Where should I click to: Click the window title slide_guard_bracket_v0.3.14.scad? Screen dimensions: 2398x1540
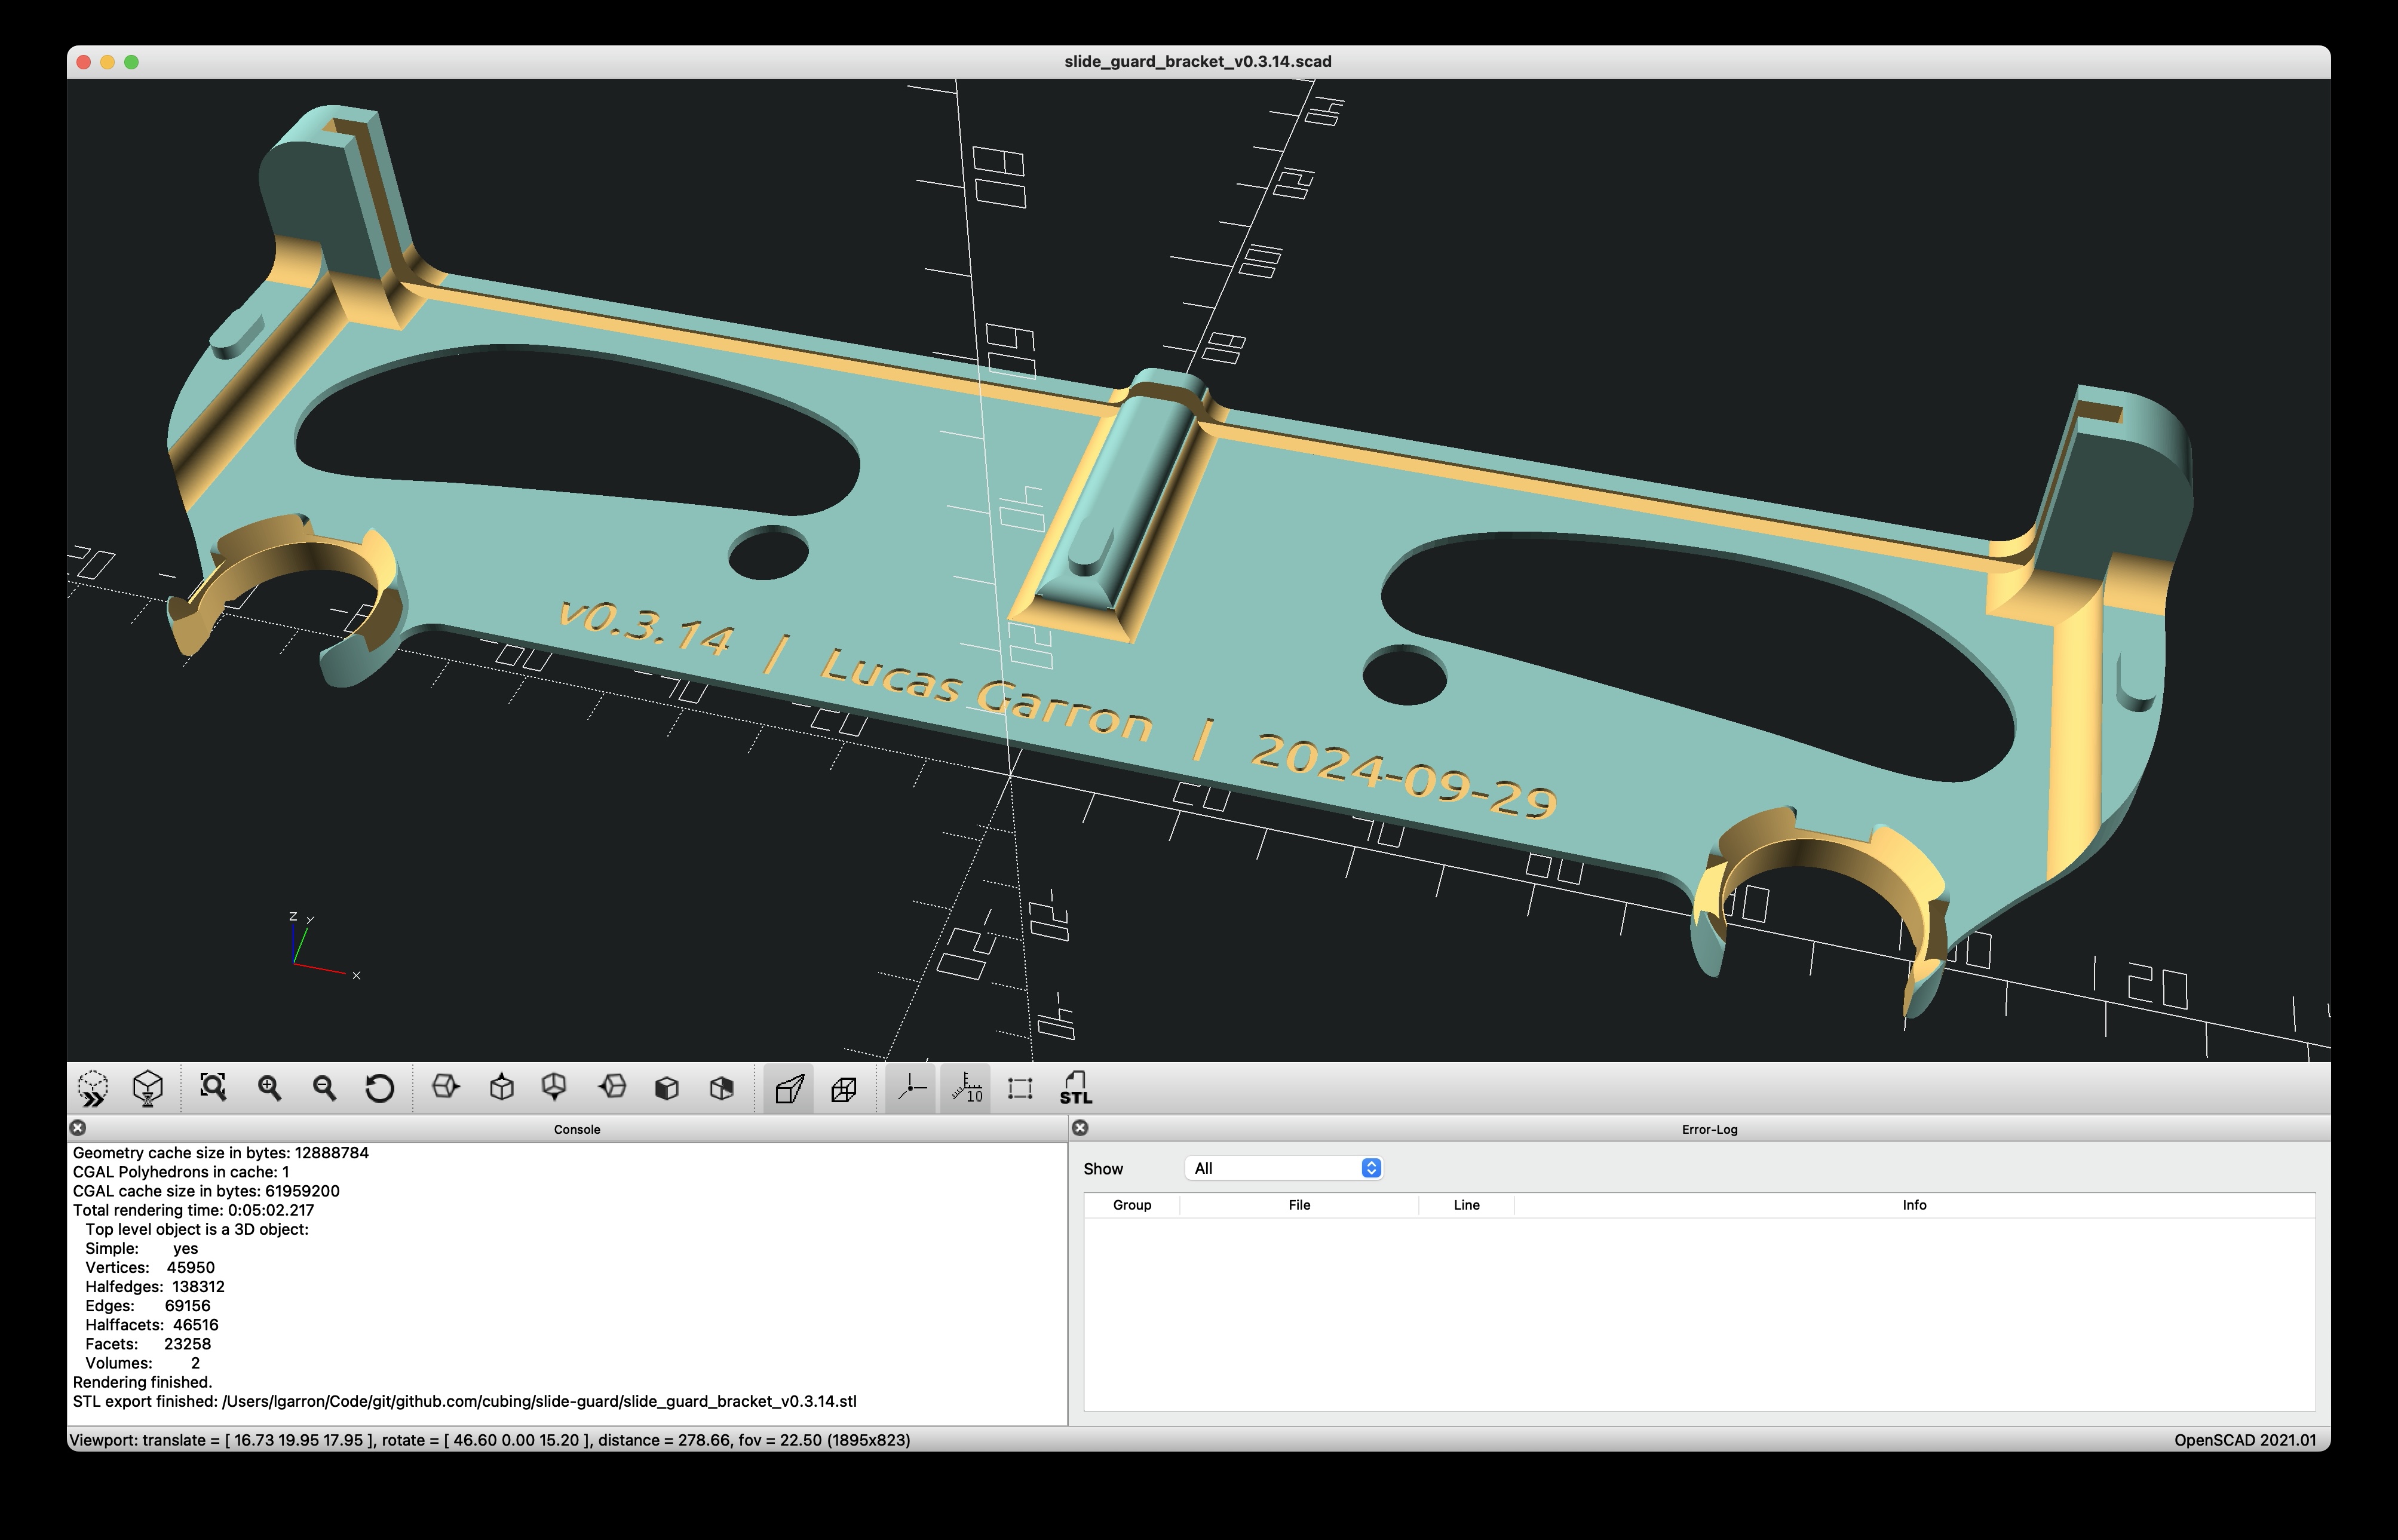(1198, 61)
